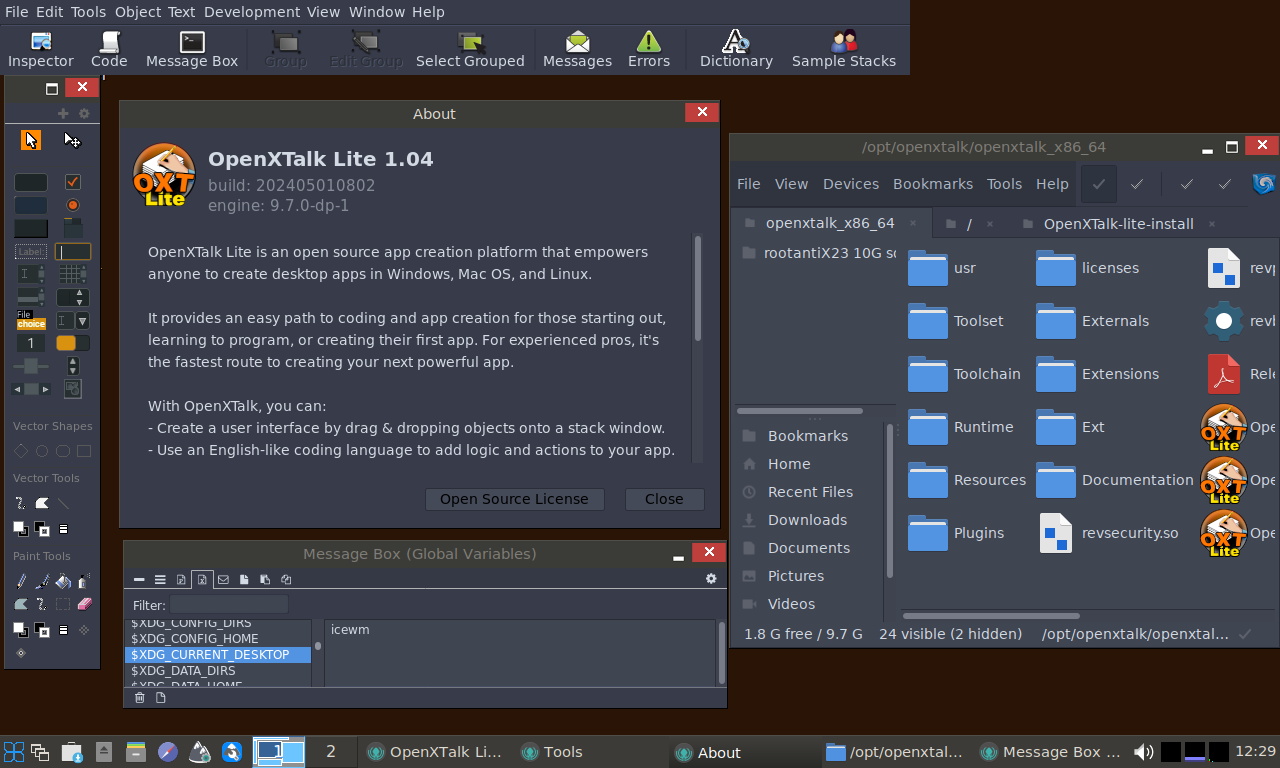Pick the label field object in palette
This screenshot has width=1280, height=768.
pyautogui.click(x=31, y=252)
